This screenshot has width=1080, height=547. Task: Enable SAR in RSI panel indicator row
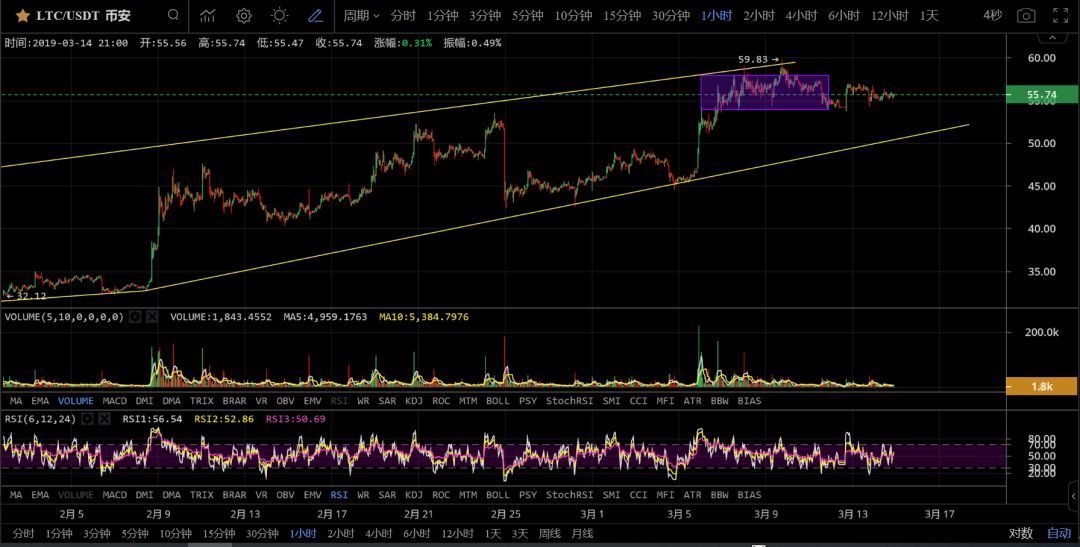387,495
